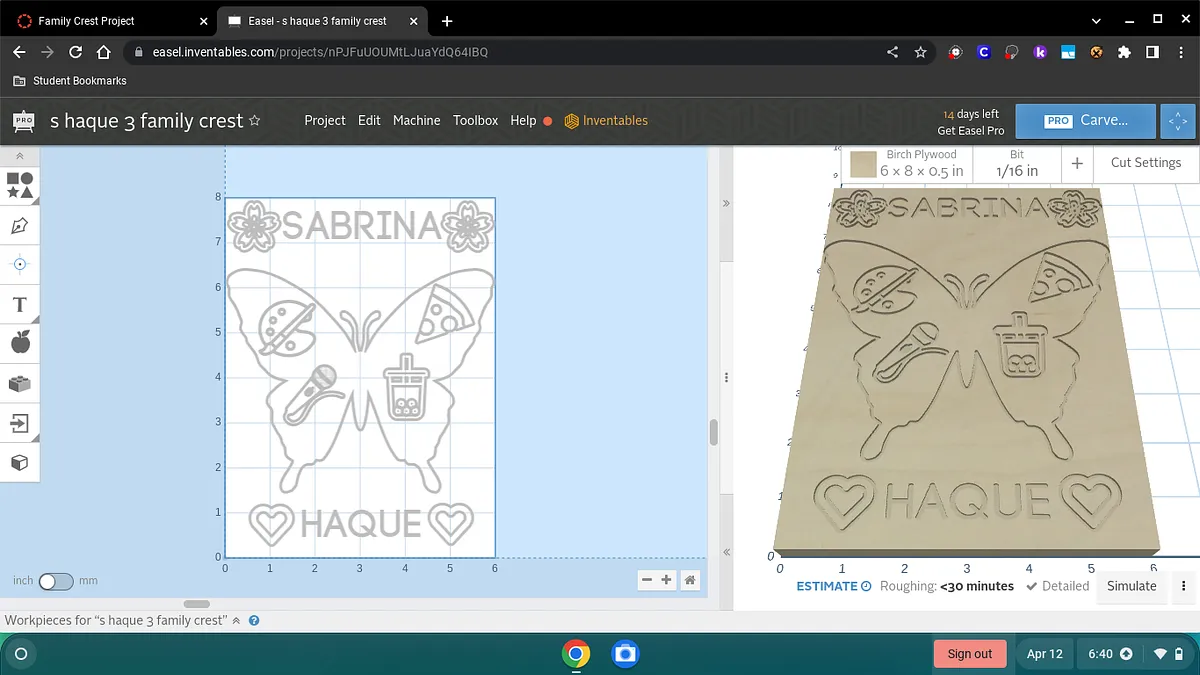Open the 3D cube tool

20,463
